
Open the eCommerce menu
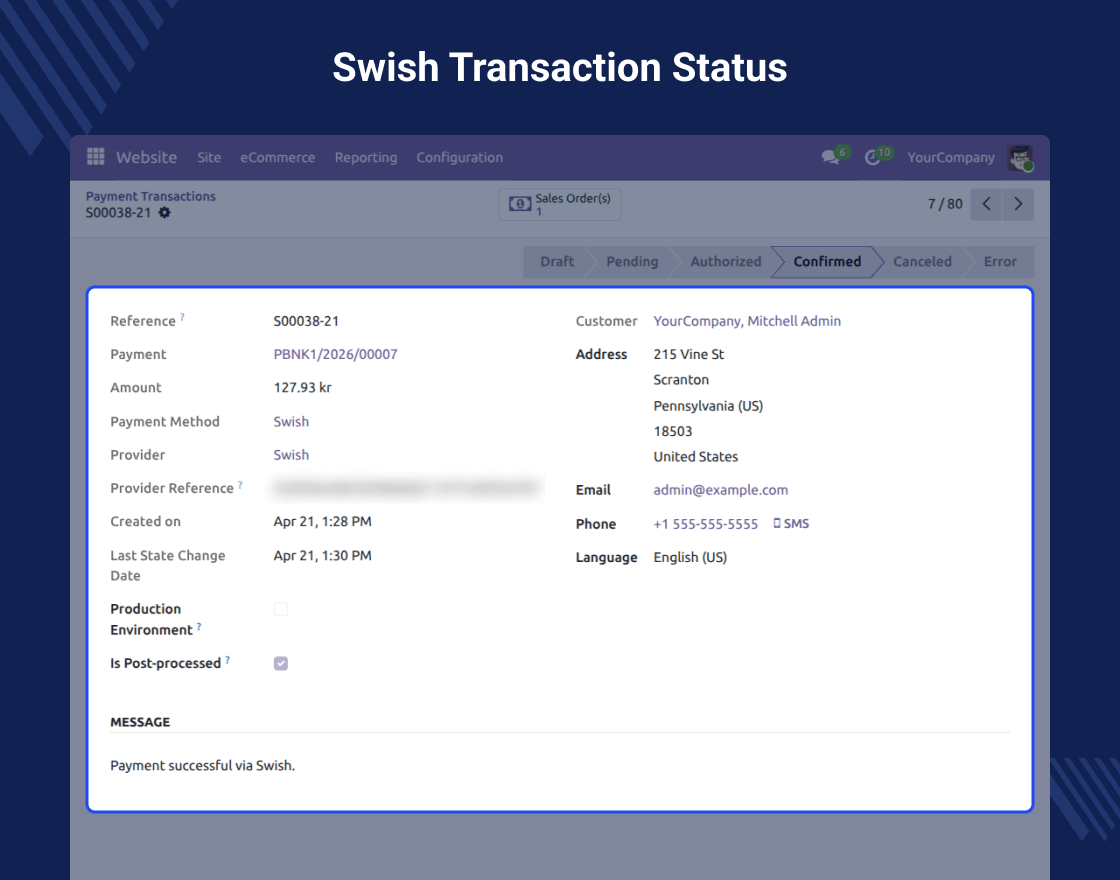[x=277, y=158]
